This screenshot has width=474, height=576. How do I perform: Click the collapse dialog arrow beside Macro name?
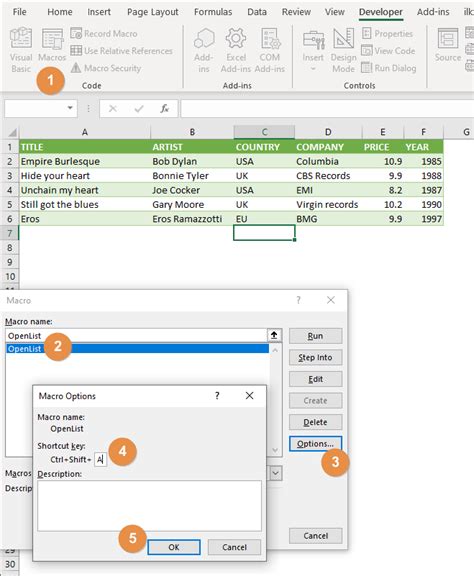point(274,335)
